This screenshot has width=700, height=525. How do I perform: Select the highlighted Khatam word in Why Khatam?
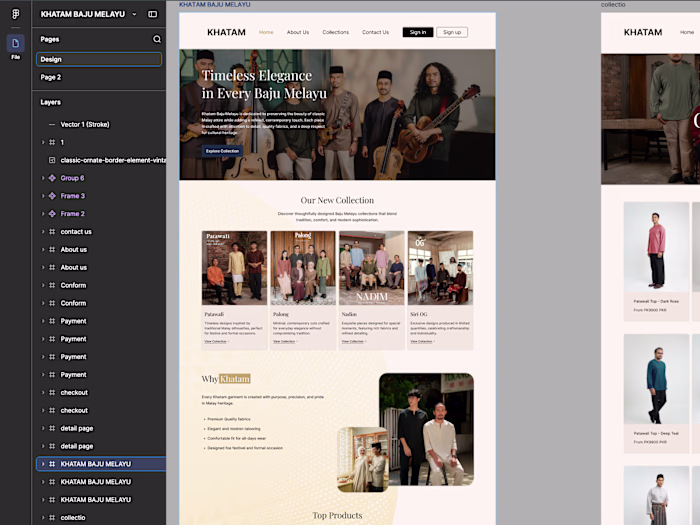(235, 379)
